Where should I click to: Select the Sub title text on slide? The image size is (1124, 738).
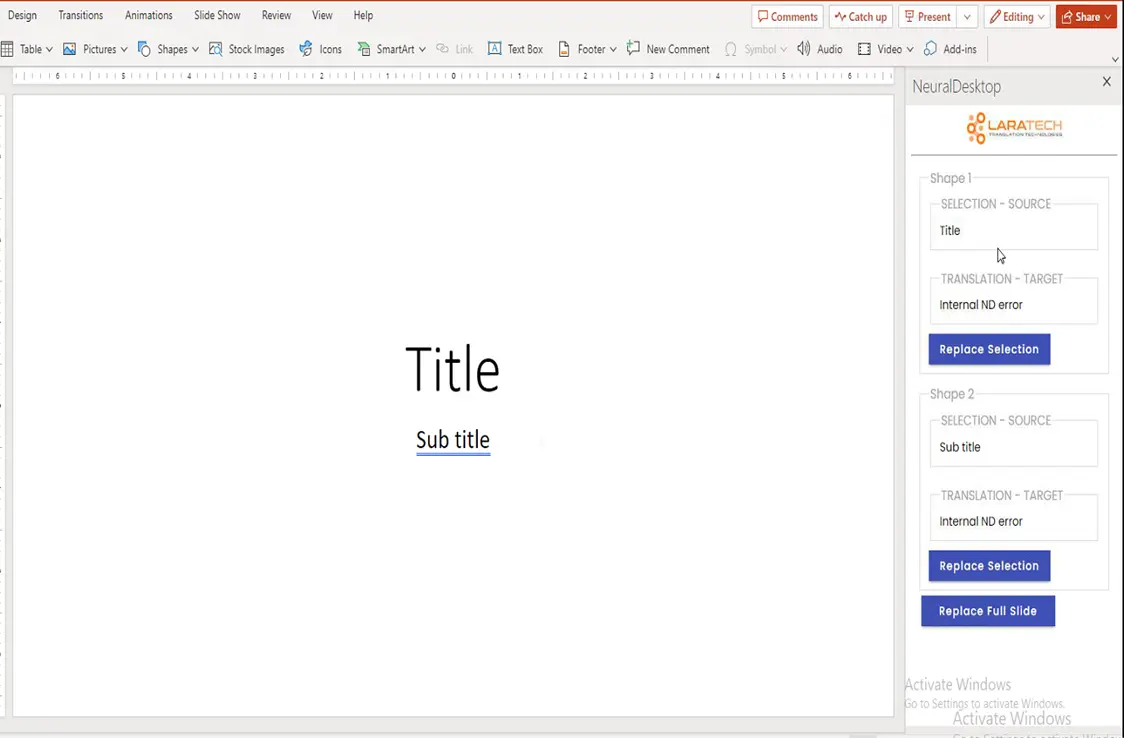[x=453, y=439]
